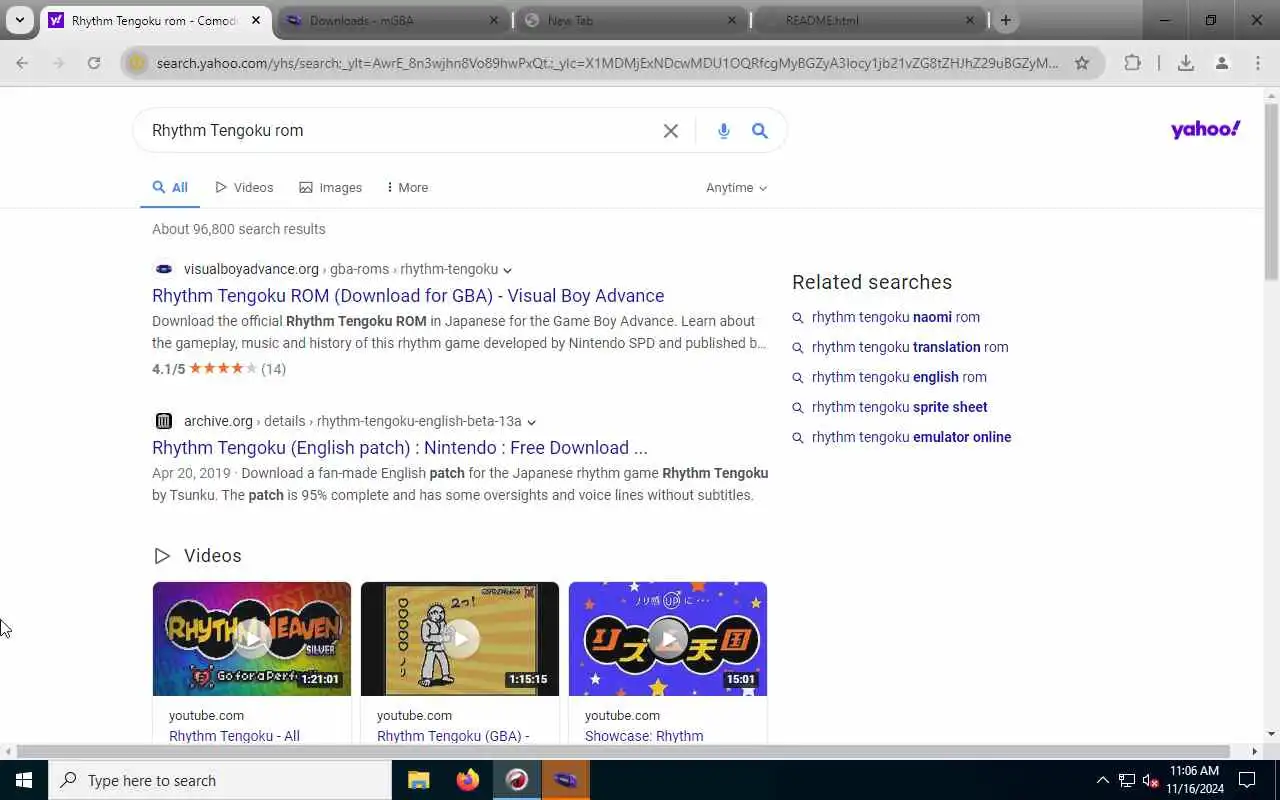Close the Rhythm Tengoku rom tab
Screen dimensions: 1280x800
pyautogui.click(x=256, y=20)
